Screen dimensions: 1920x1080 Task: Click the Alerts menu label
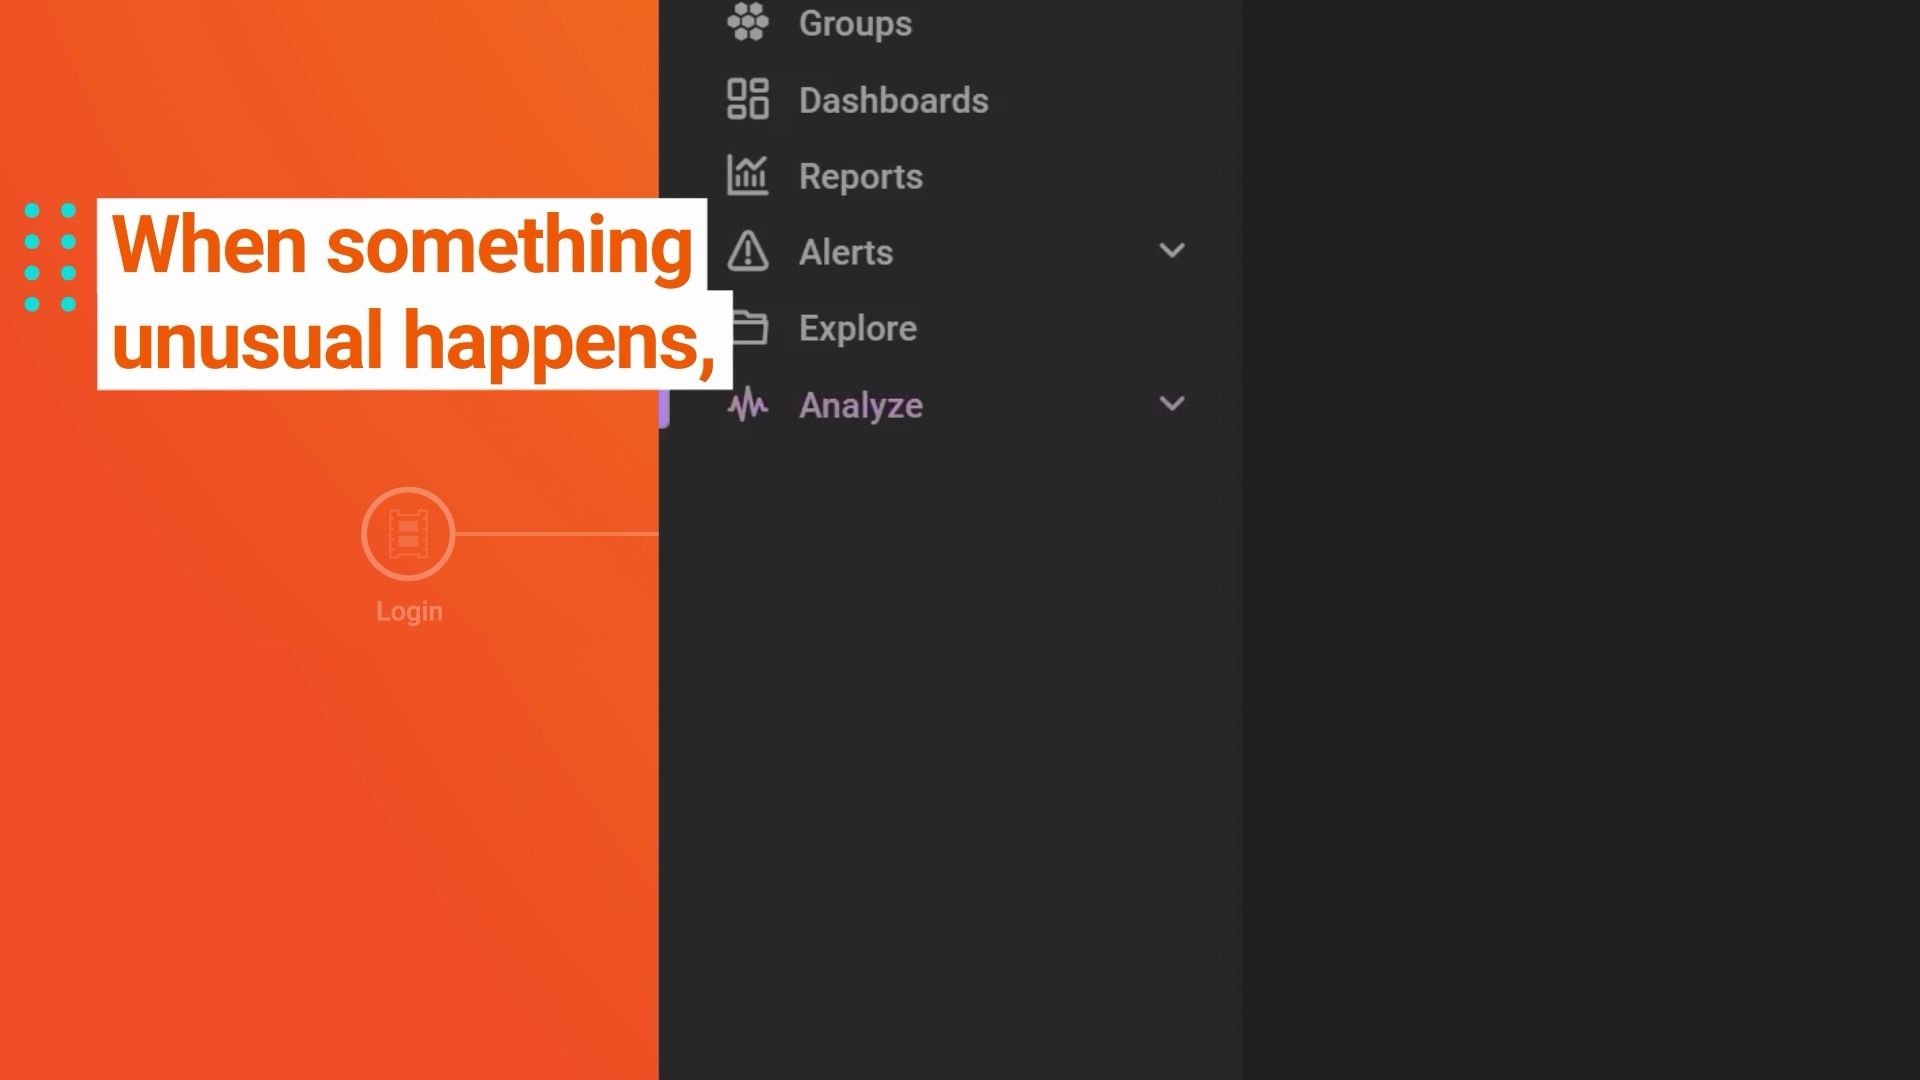(845, 252)
